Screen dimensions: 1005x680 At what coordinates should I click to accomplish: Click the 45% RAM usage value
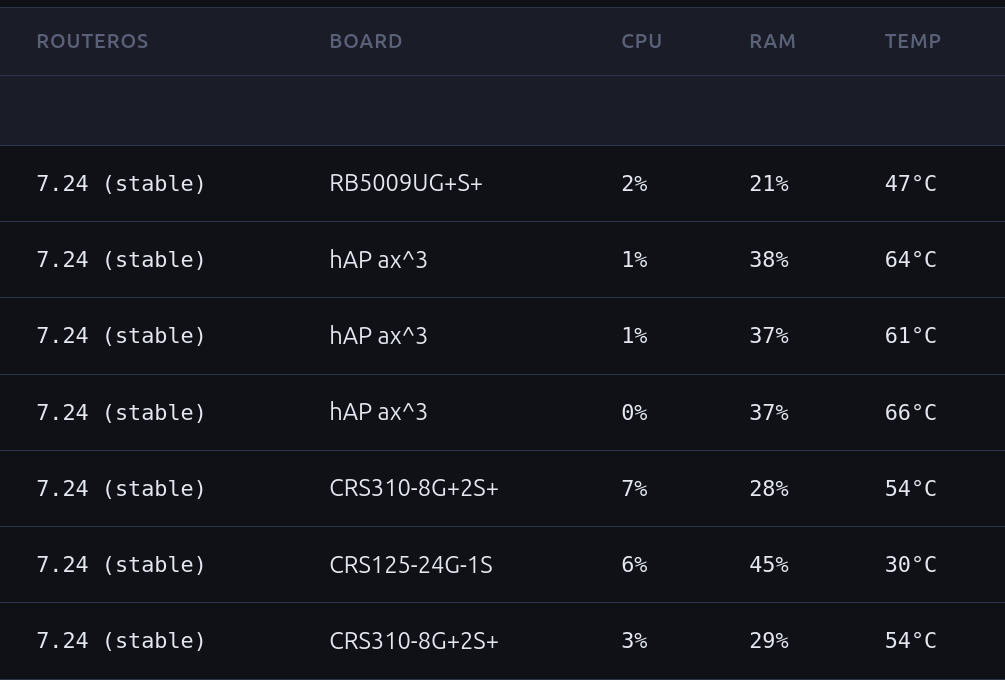pyautogui.click(x=769, y=565)
